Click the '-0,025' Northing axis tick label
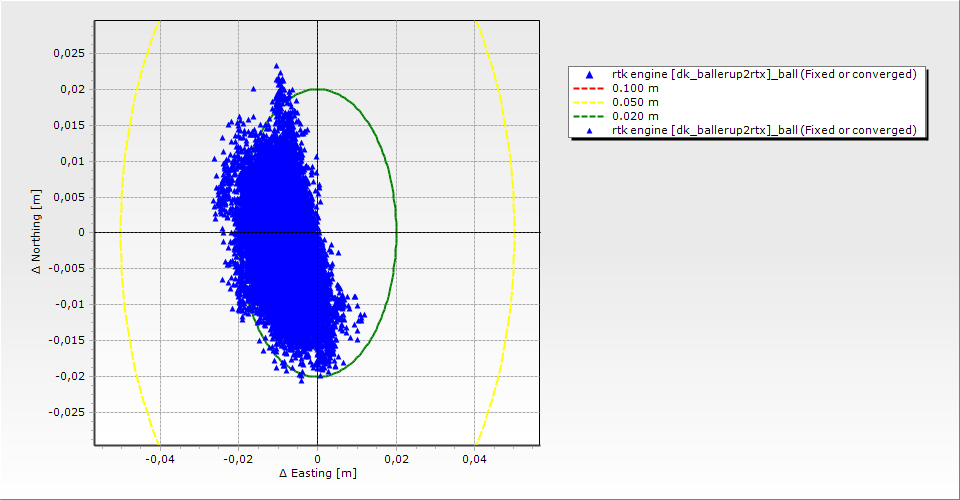Viewport: 960px width, 500px height. pos(67,412)
